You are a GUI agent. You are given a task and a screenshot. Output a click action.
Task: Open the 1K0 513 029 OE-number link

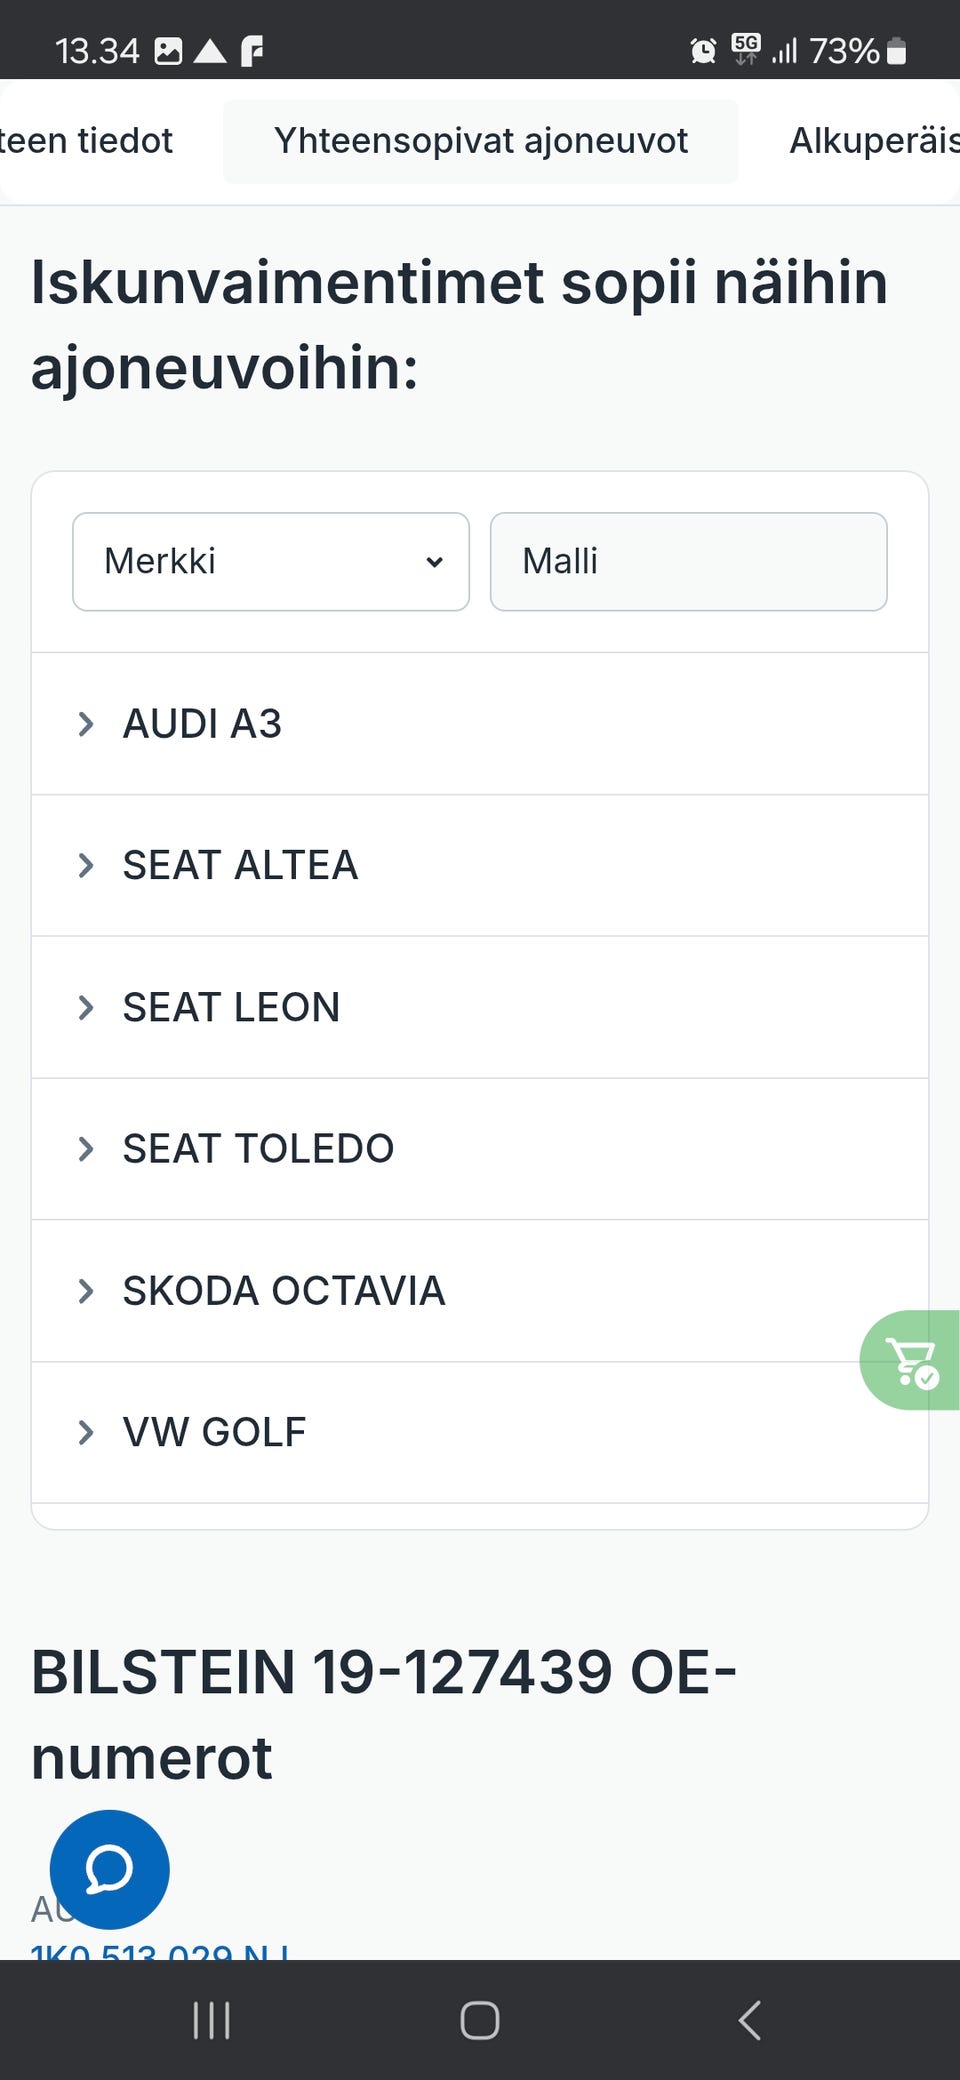(160, 1950)
